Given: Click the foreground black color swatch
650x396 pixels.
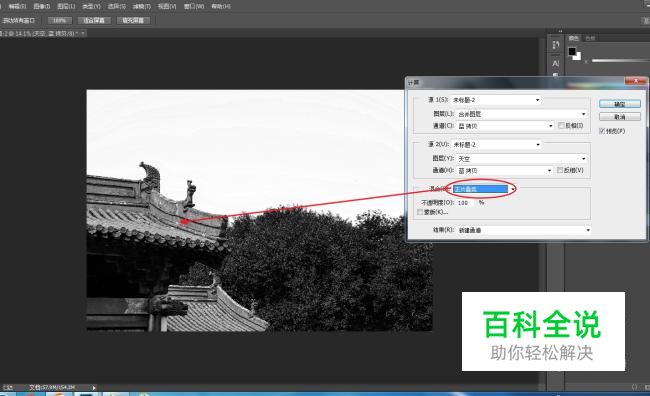Looking at the screenshot, I should pos(572,51).
